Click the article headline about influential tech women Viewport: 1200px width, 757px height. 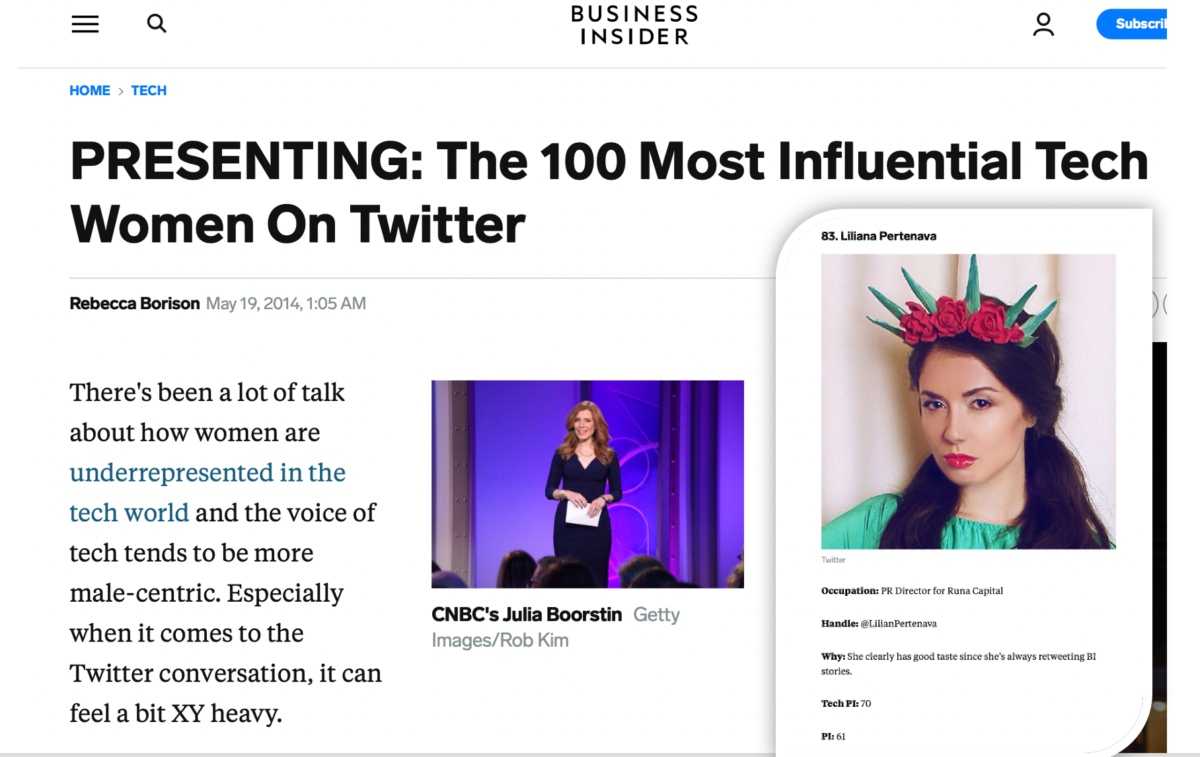tap(608, 192)
